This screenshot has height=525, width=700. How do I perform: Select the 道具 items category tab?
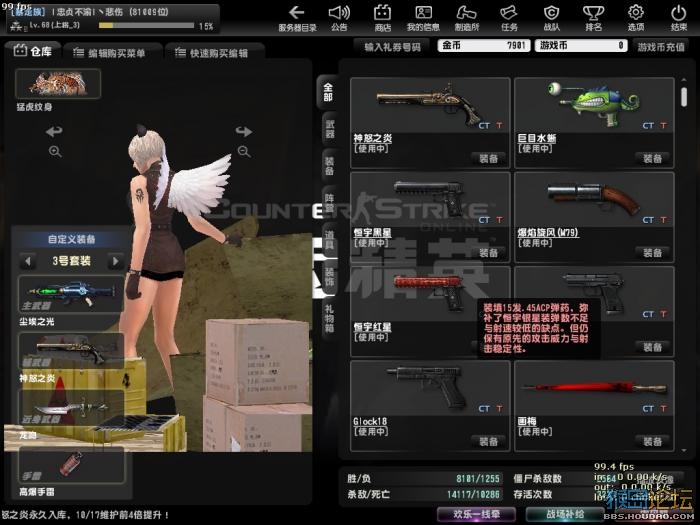pyautogui.click(x=329, y=240)
